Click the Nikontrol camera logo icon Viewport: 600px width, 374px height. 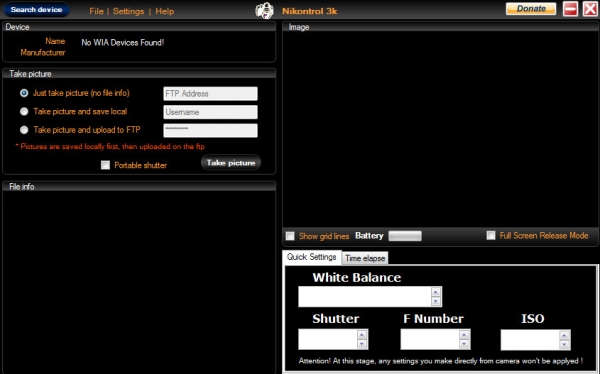tap(264, 10)
